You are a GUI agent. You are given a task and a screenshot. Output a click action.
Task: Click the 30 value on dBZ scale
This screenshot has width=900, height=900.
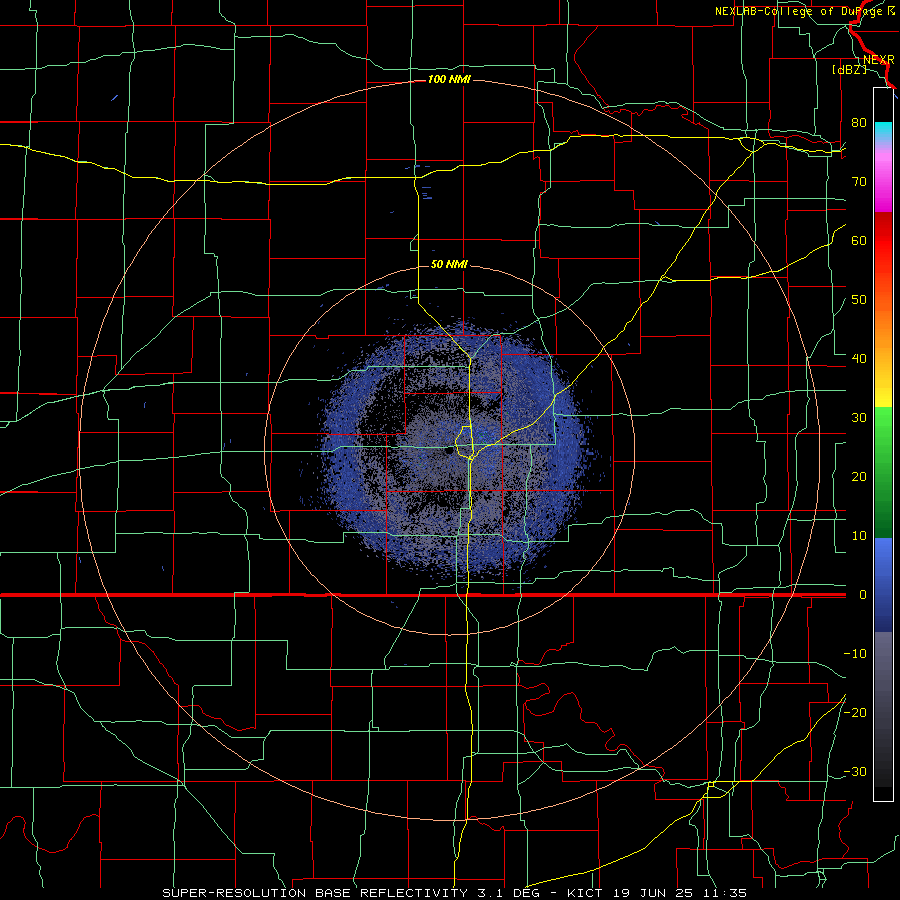click(x=859, y=417)
